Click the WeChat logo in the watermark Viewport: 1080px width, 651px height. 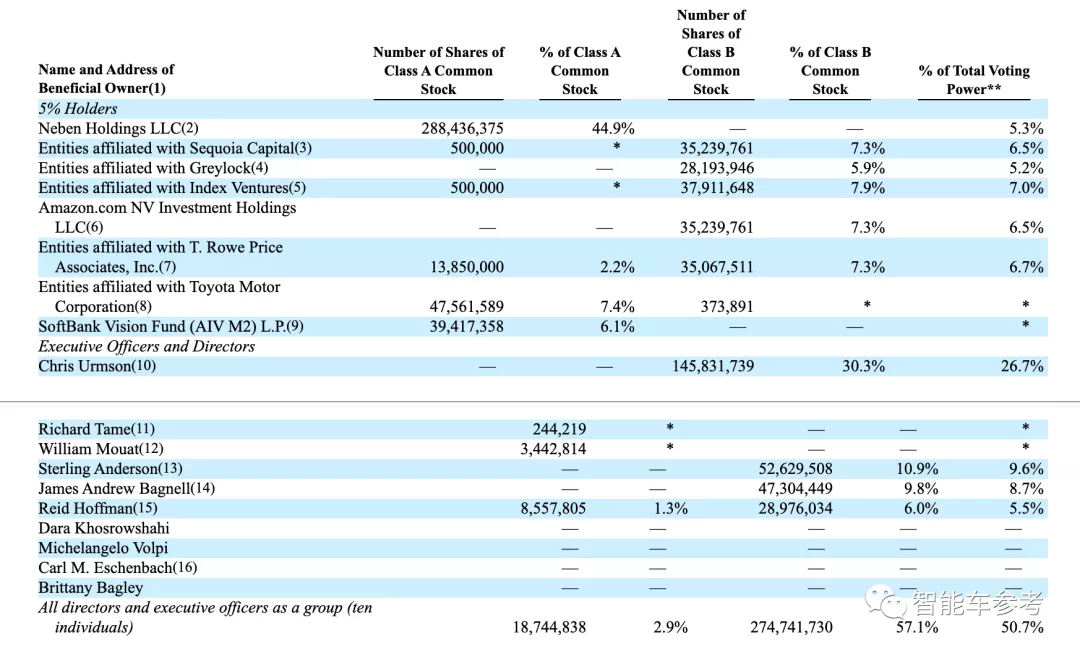click(887, 602)
